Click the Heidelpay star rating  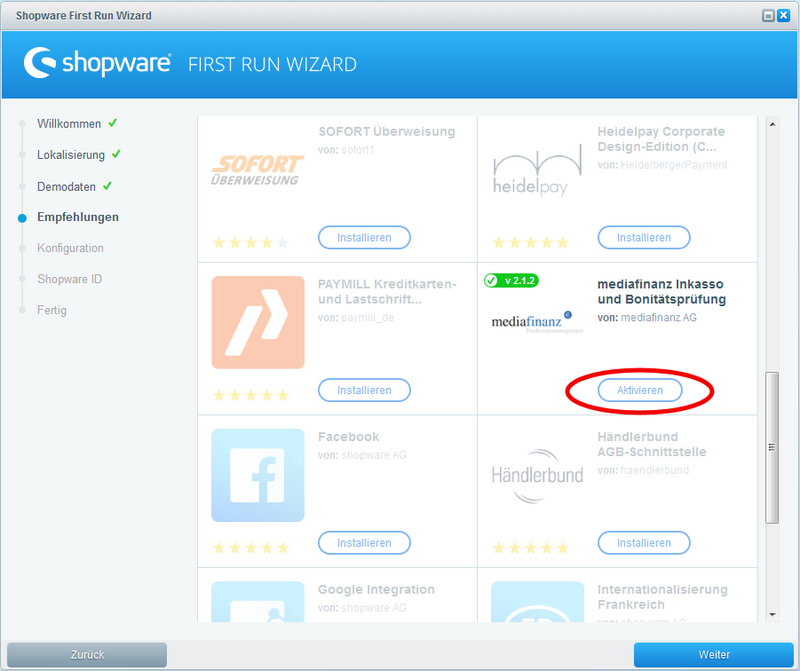click(531, 242)
